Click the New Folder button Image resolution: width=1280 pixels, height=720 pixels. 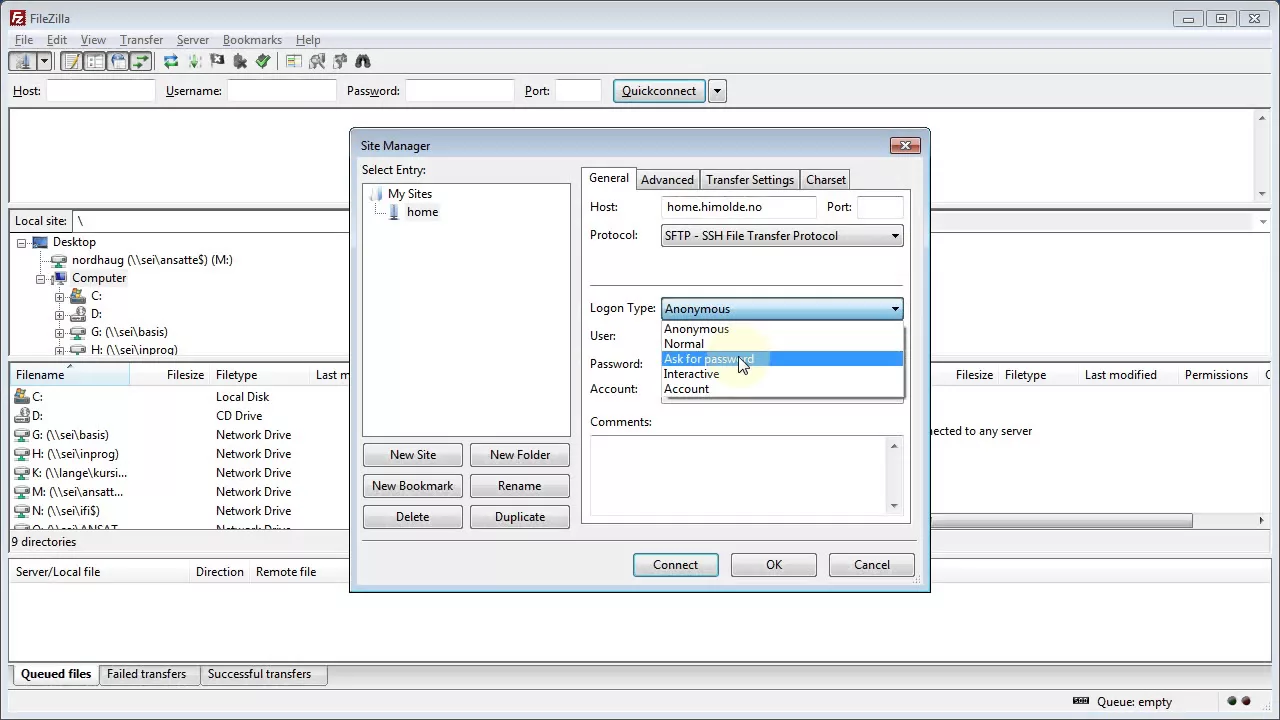coord(520,455)
